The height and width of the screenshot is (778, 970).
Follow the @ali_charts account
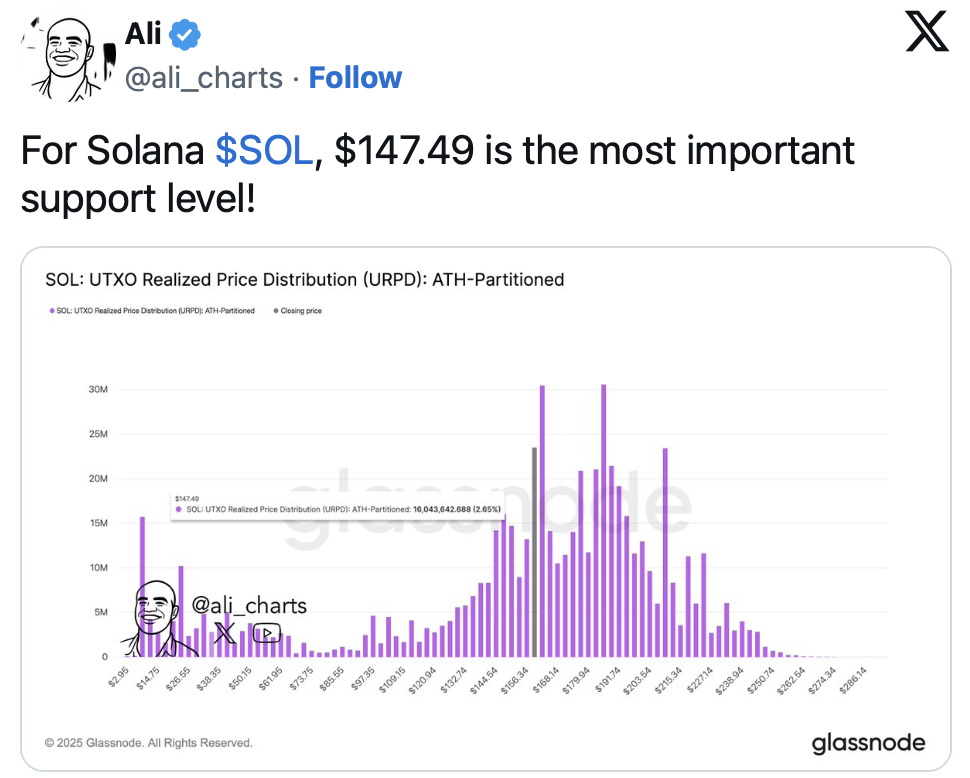[355, 78]
